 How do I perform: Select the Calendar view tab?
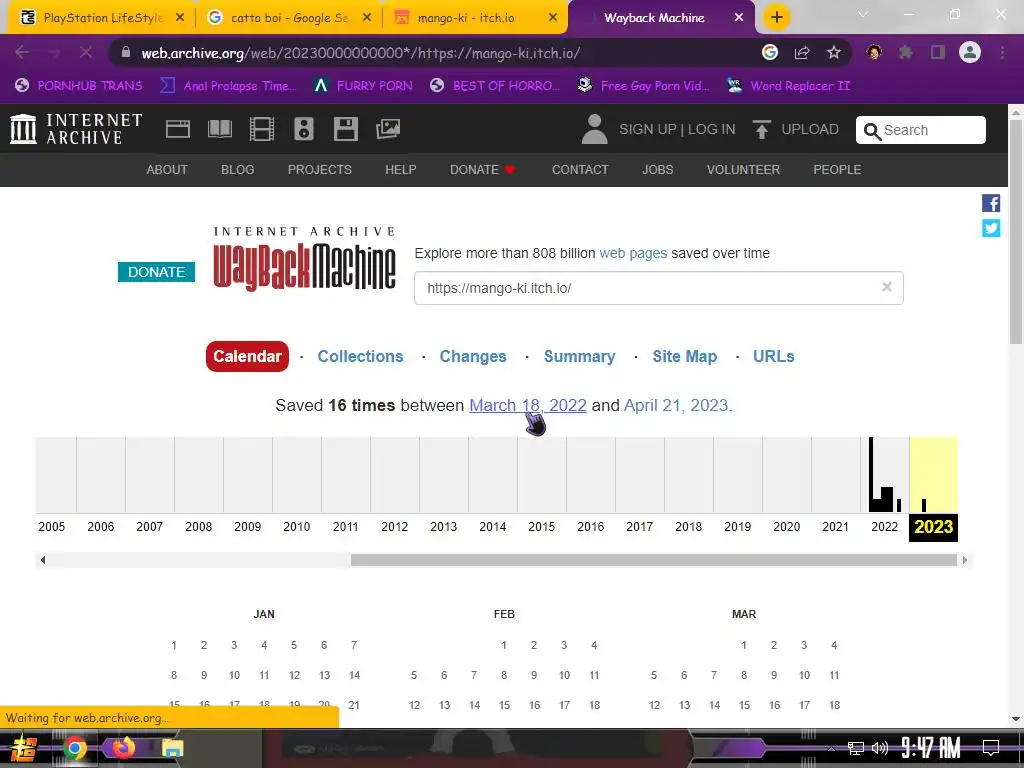247,356
